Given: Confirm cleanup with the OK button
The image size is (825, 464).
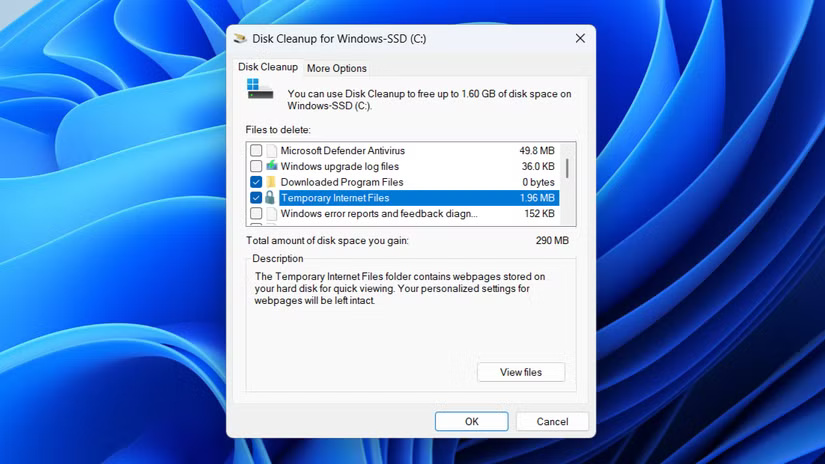Looking at the screenshot, I should click(x=471, y=421).
